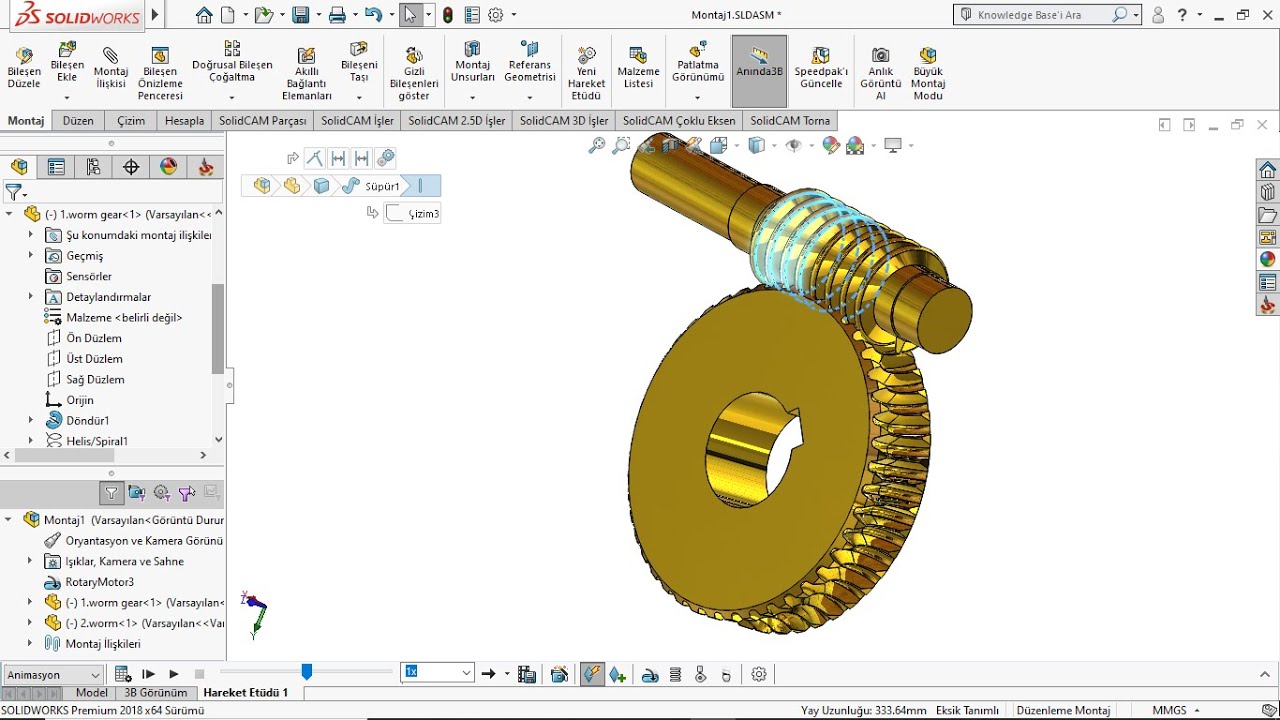Toggle the motion tree filter button
Screen dimensions: 1280x720
coord(111,492)
